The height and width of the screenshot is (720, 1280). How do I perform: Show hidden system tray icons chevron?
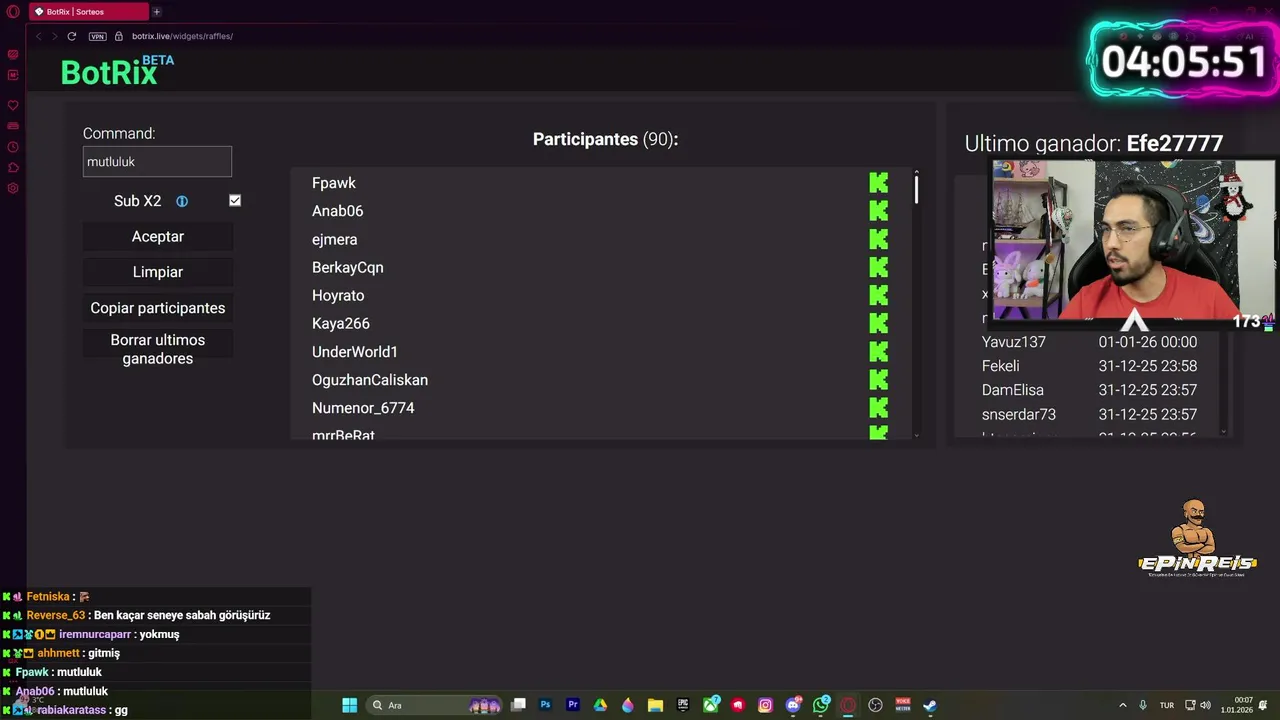(1122, 705)
